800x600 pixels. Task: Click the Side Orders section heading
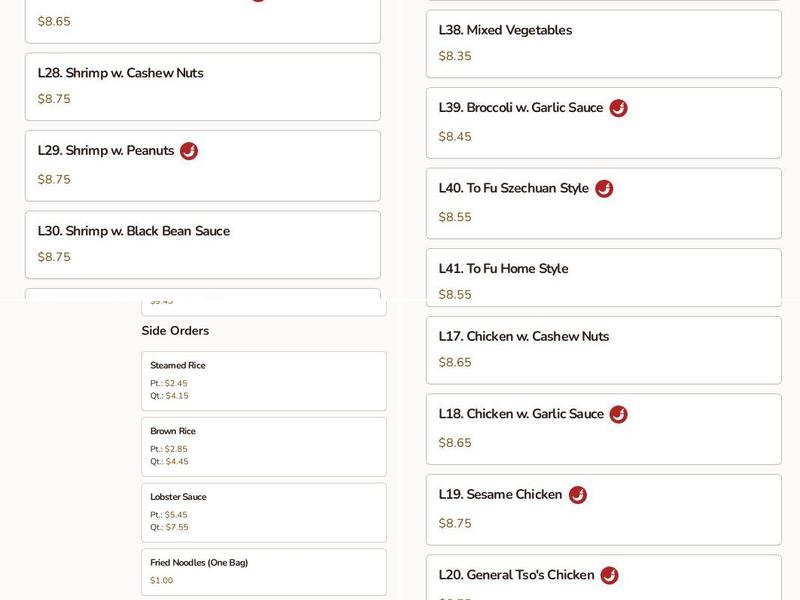click(175, 331)
